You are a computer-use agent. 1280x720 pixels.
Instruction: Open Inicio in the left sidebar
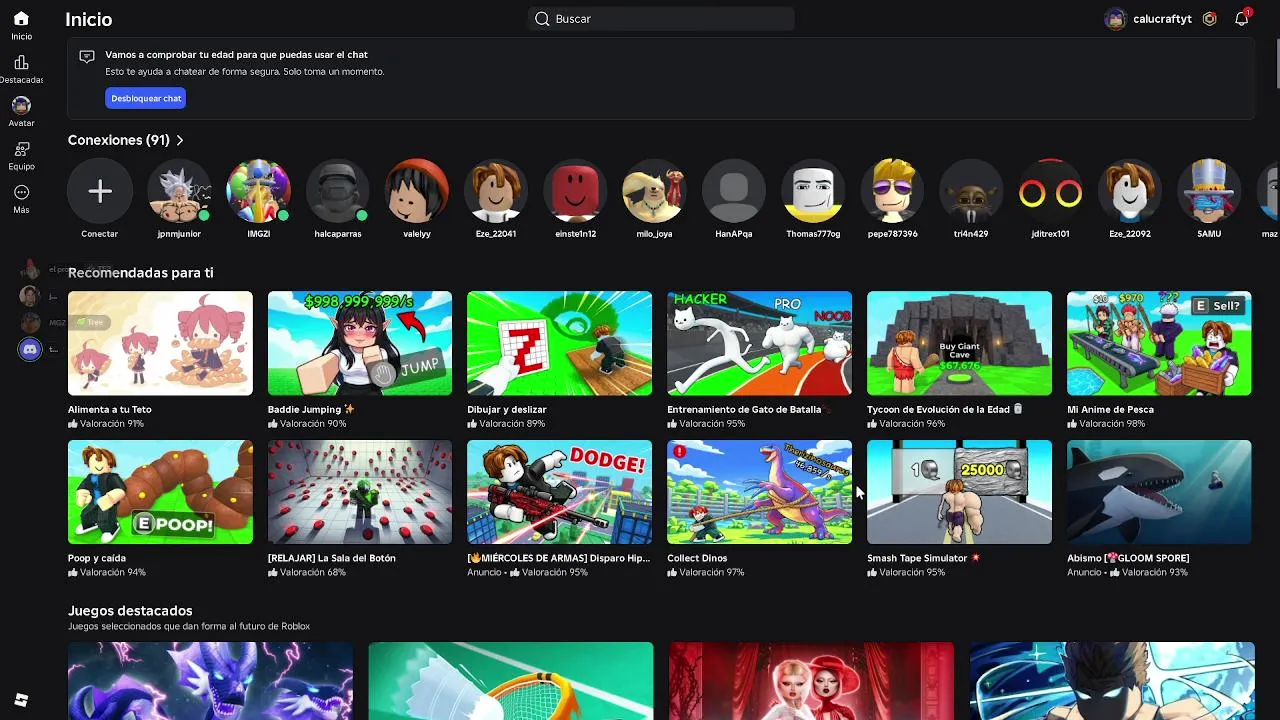click(21, 26)
